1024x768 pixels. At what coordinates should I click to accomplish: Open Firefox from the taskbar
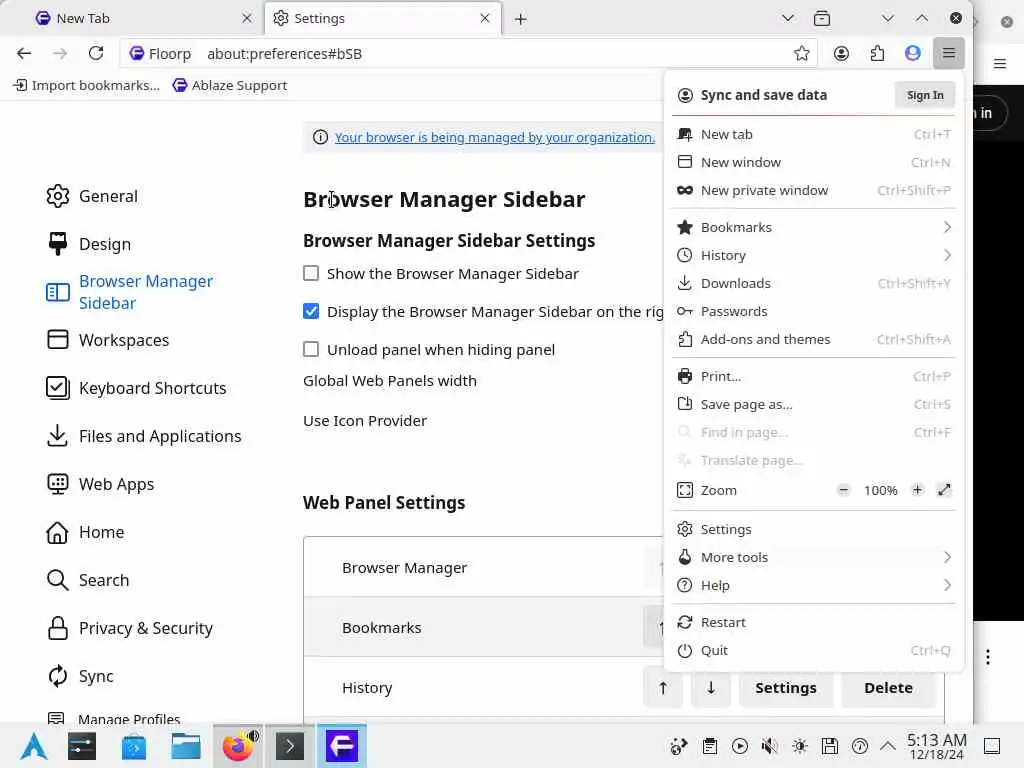tap(238, 746)
